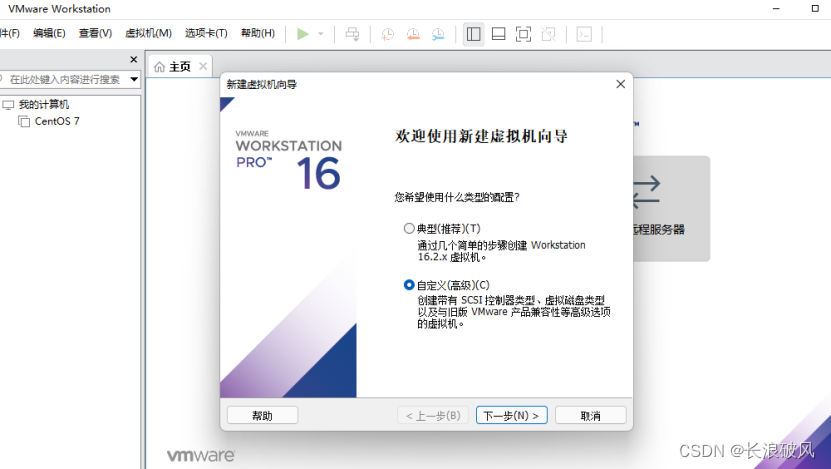The image size is (831, 469).
Task: Click the library search input field
Action: [x=64, y=79]
